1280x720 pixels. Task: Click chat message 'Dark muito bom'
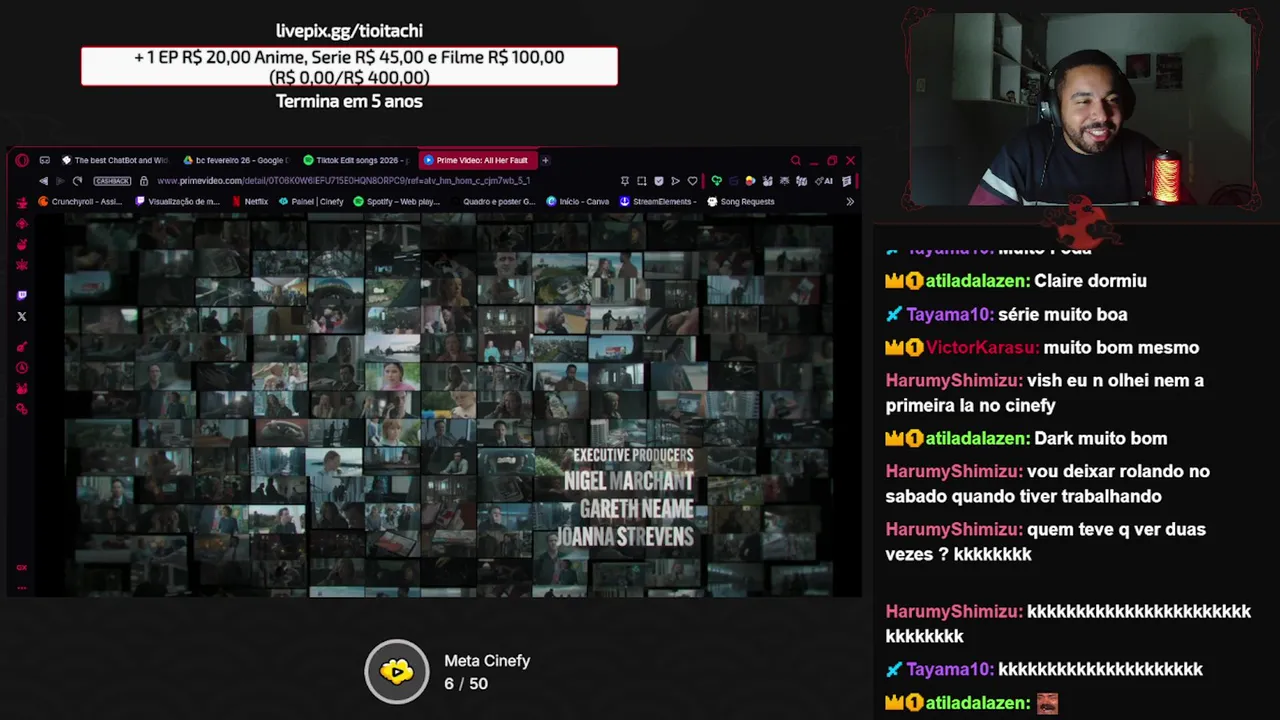coord(1100,438)
